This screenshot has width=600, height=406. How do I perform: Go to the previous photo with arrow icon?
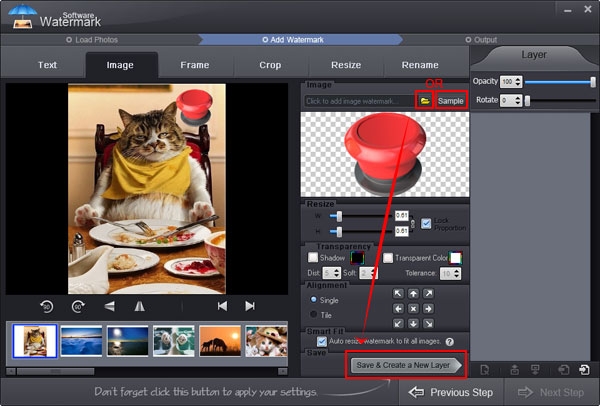point(222,306)
